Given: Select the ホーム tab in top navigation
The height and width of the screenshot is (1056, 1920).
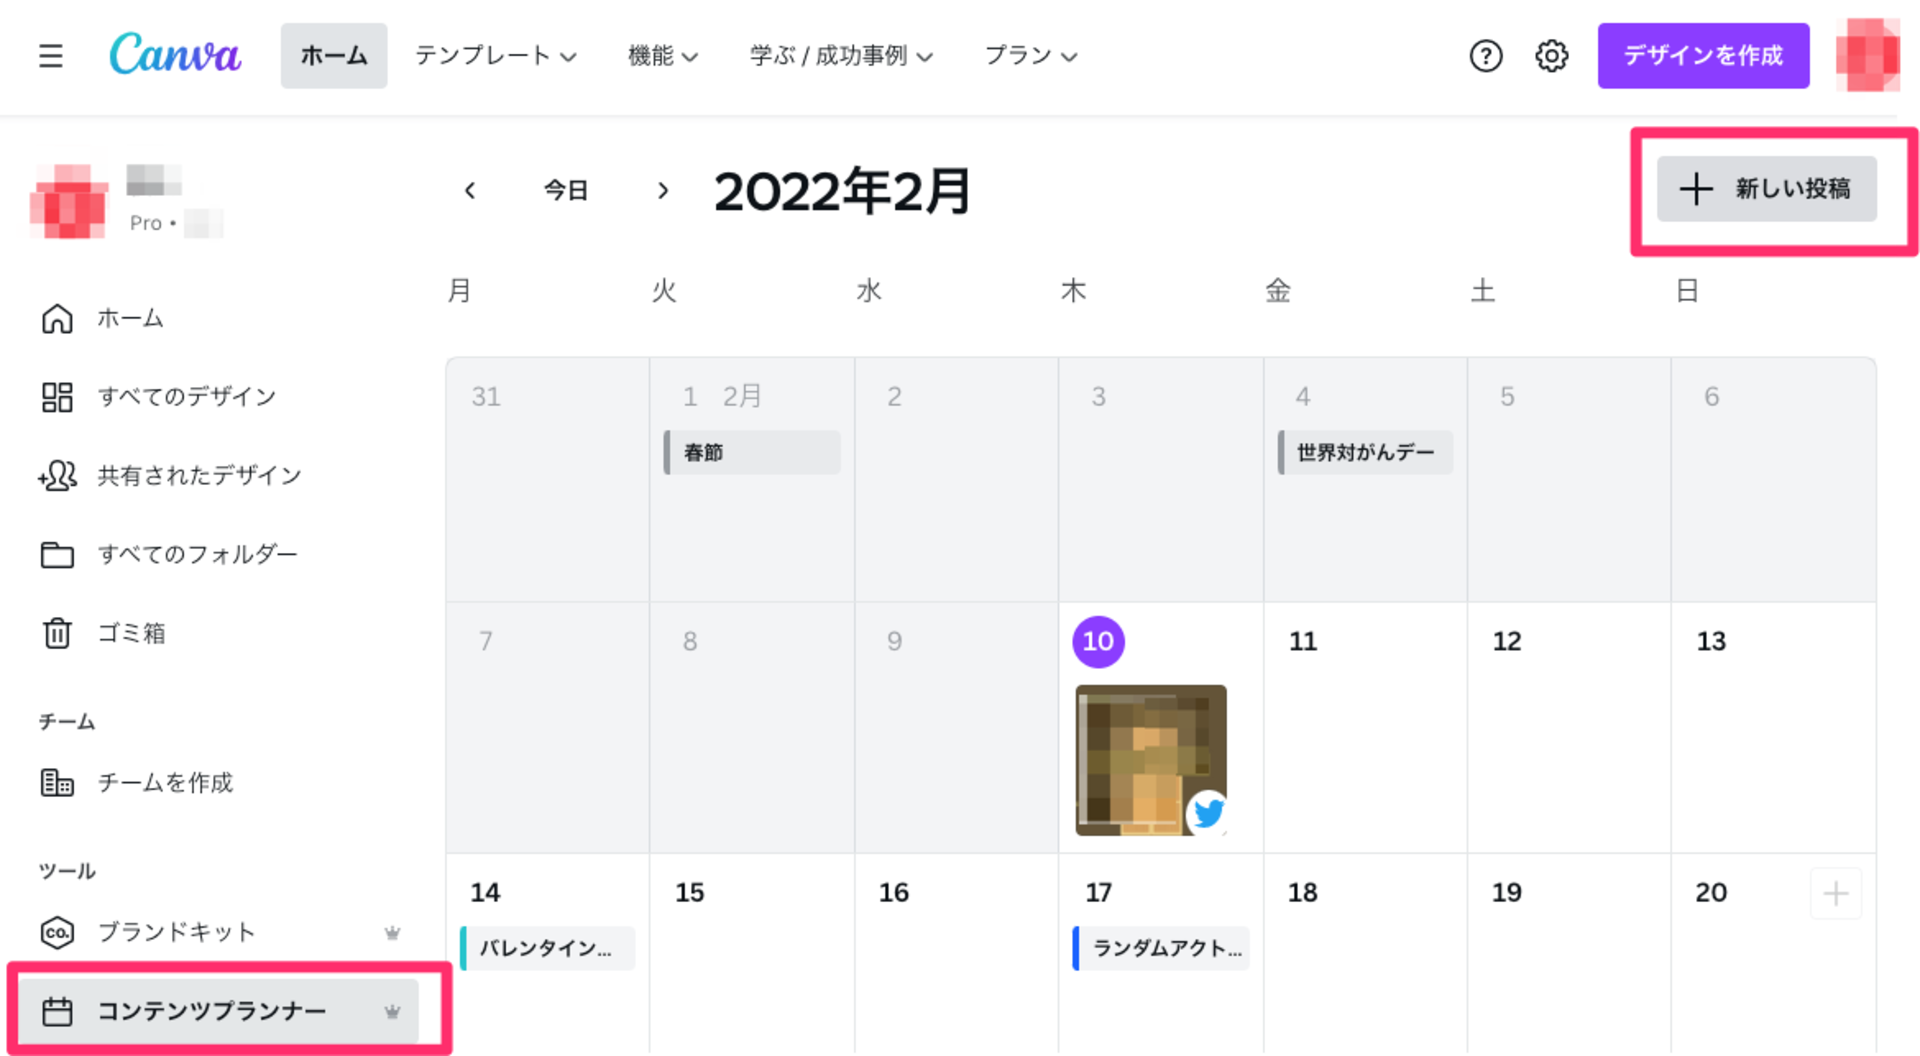Looking at the screenshot, I should tap(334, 56).
